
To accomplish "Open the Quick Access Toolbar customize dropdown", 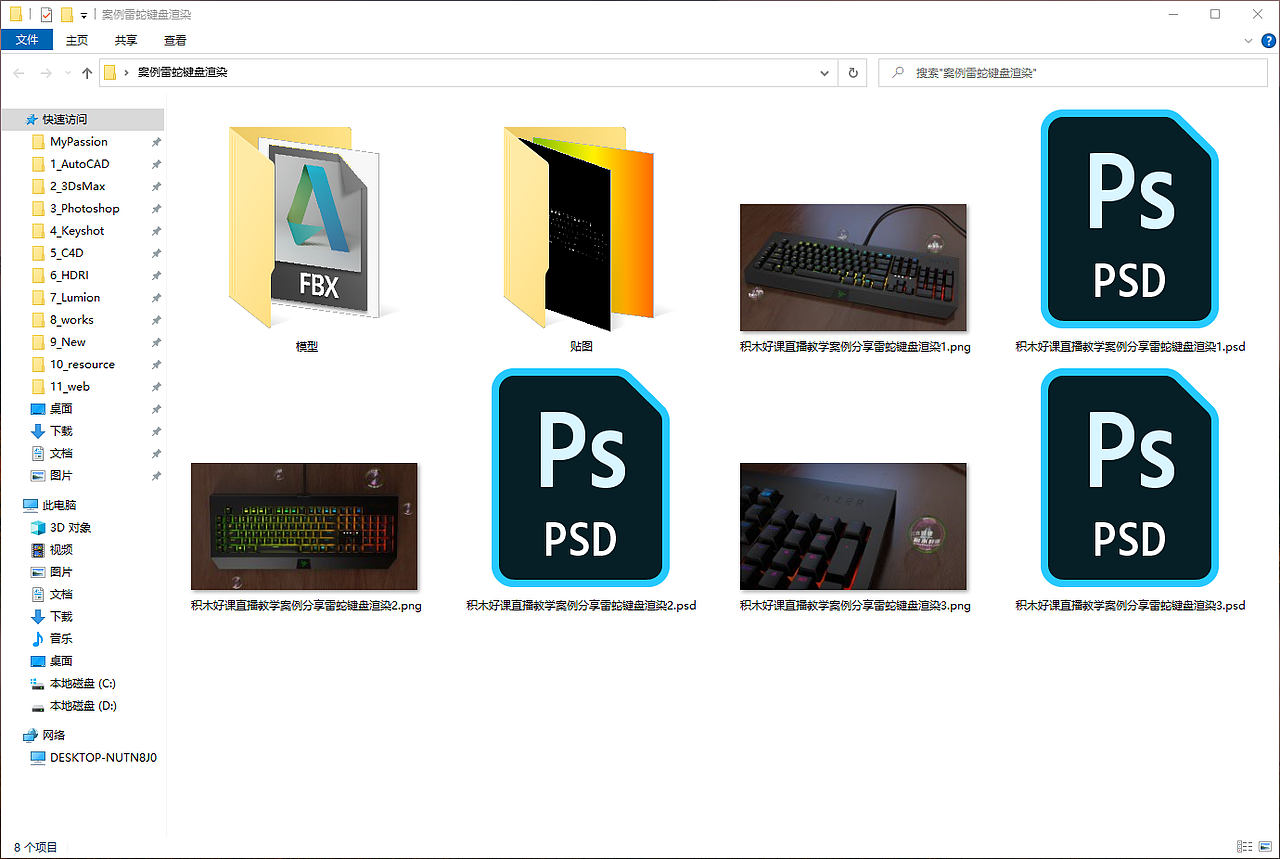I will click(84, 15).
